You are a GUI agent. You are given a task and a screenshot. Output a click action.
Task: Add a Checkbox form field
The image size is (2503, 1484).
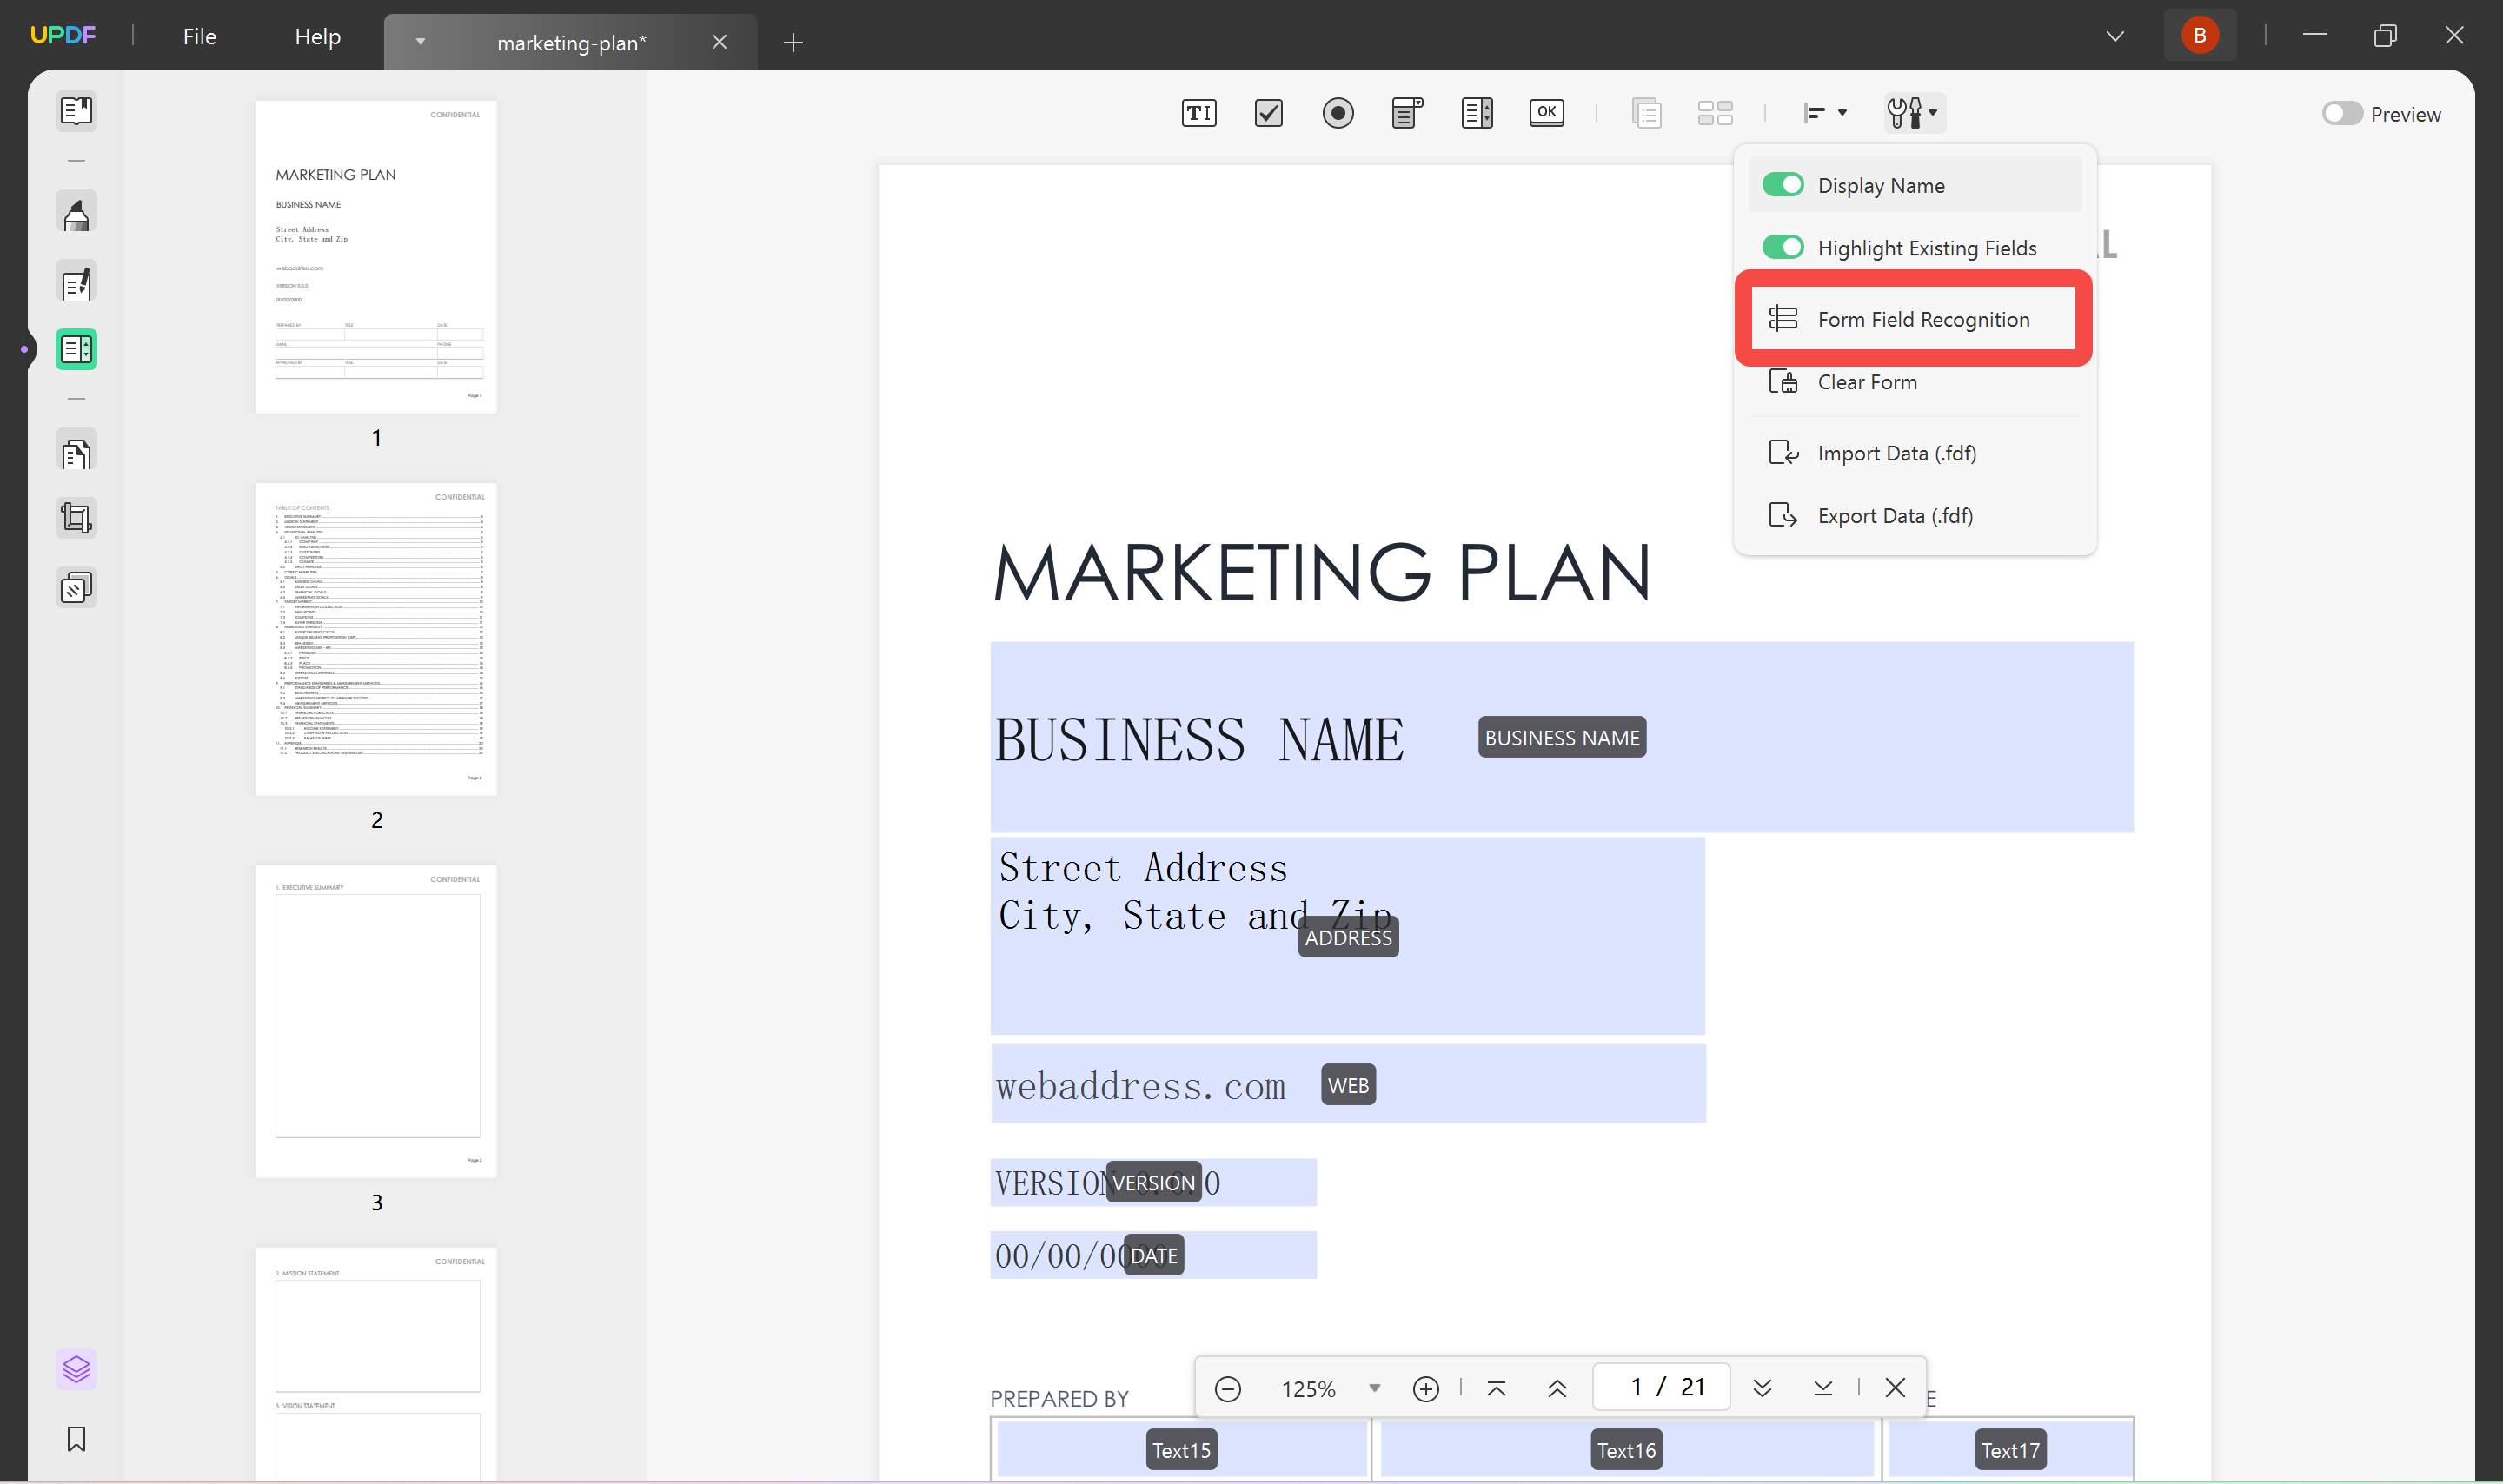tap(1268, 112)
